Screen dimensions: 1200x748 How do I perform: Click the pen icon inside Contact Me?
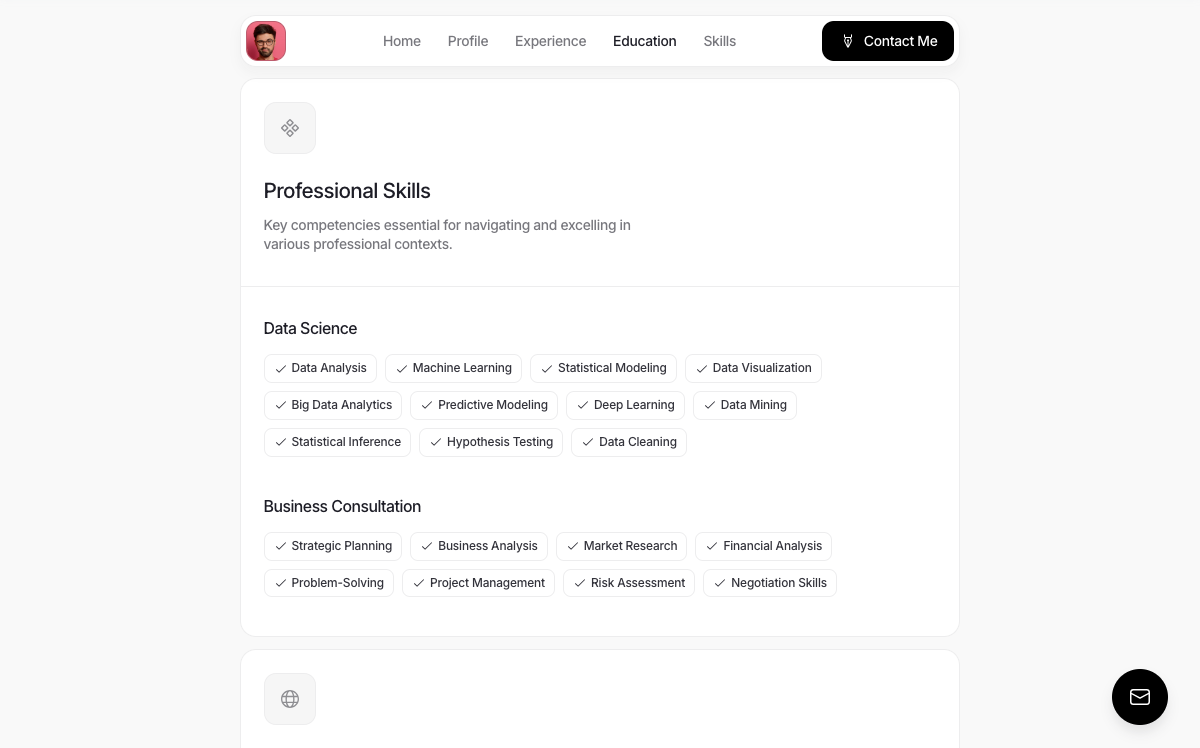pyautogui.click(x=848, y=41)
